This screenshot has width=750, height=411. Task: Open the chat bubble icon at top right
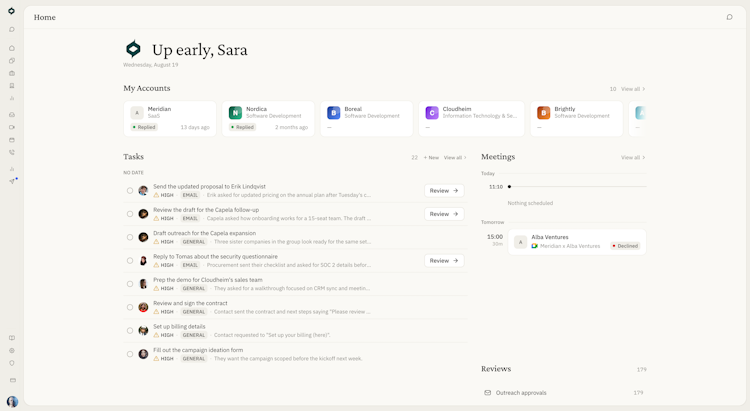click(729, 17)
